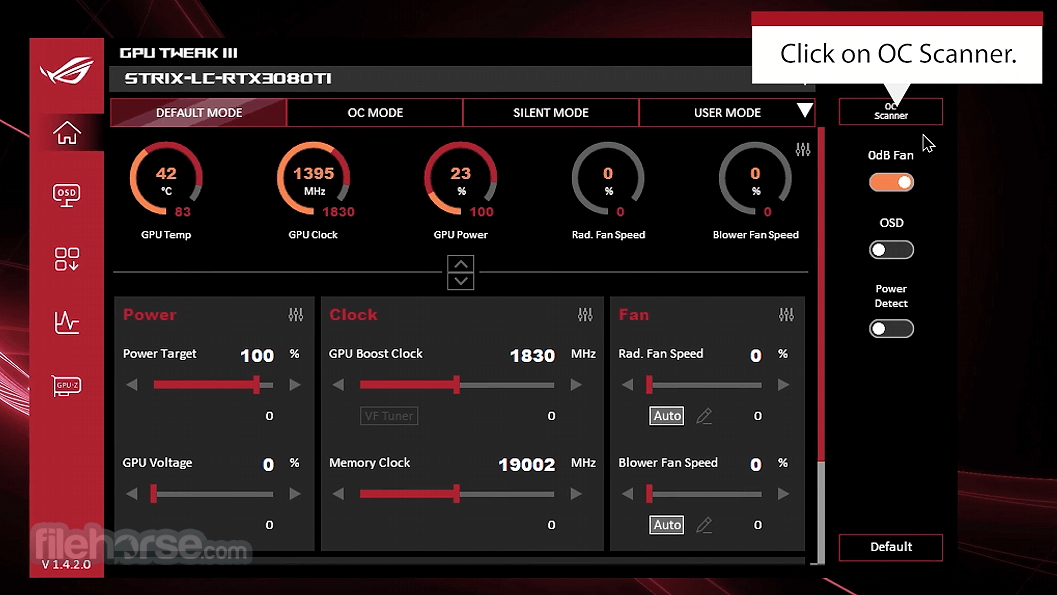Collapse gauge section with up chevron
Screen dimensions: 1057x595
[460, 264]
